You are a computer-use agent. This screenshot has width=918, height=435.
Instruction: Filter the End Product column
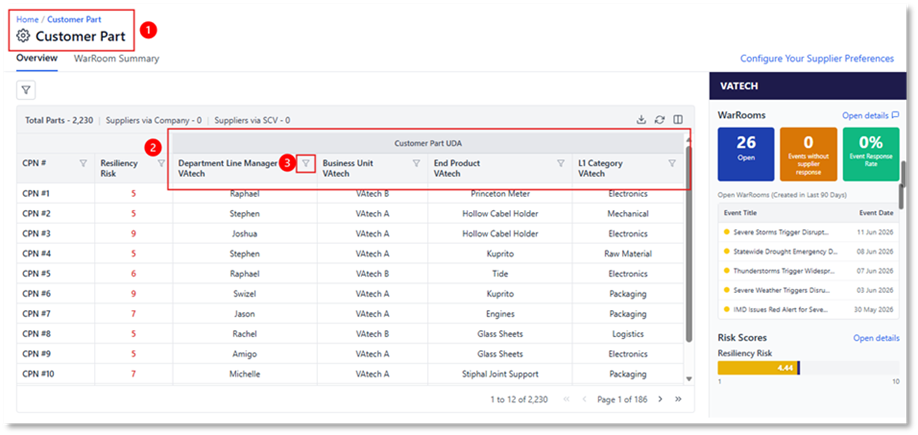[561, 163]
